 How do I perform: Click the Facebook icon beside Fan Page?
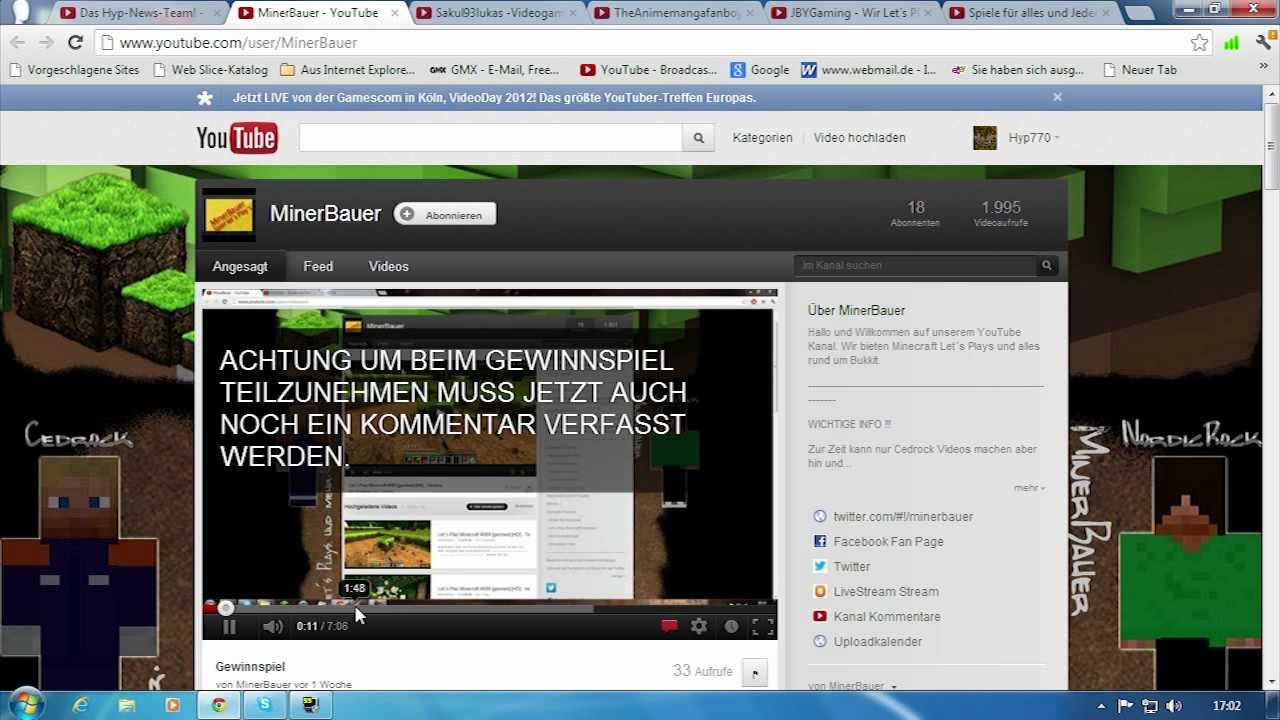[820, 541]
